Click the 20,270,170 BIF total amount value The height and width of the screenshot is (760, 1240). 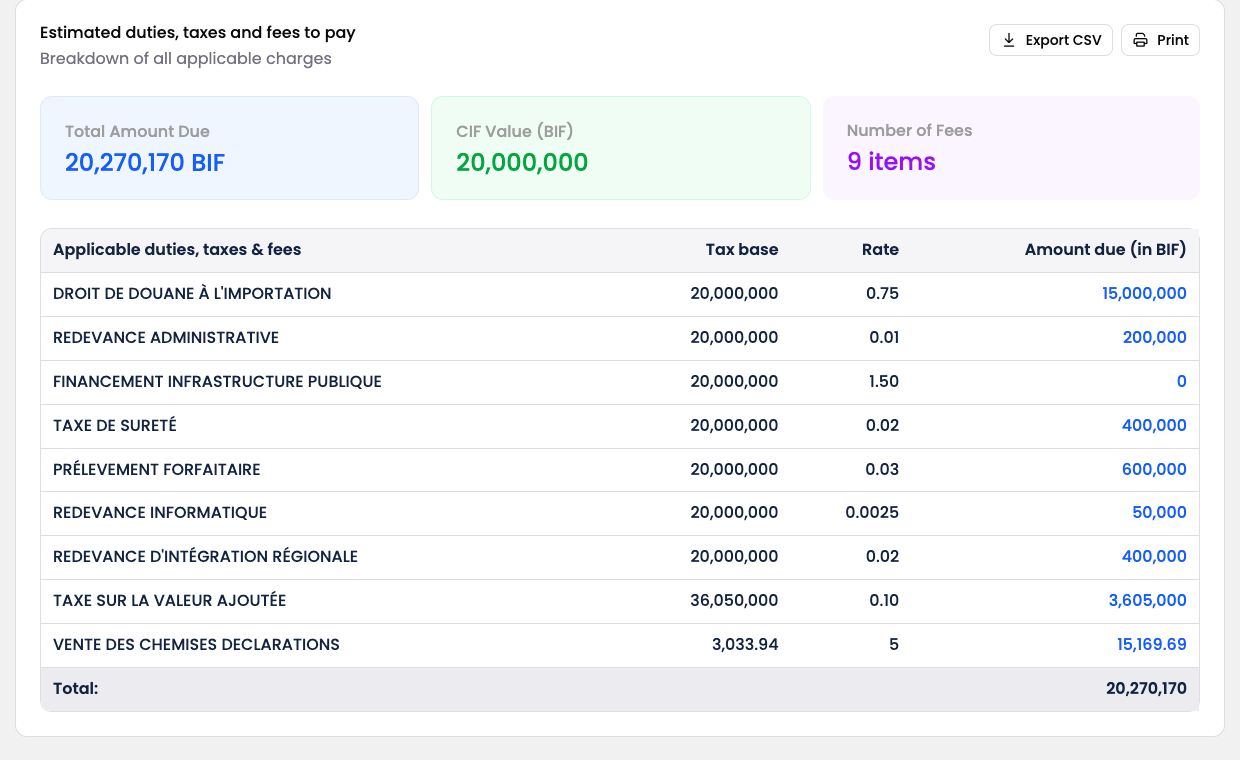pyautogui.click(x=145, y=162)
